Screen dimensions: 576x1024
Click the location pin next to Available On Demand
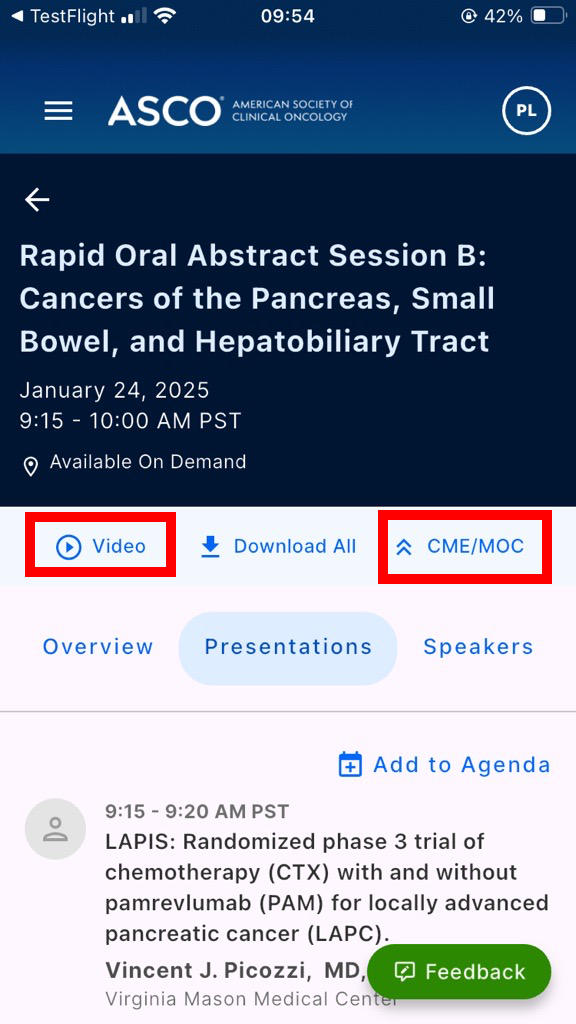tap(31, 463)
